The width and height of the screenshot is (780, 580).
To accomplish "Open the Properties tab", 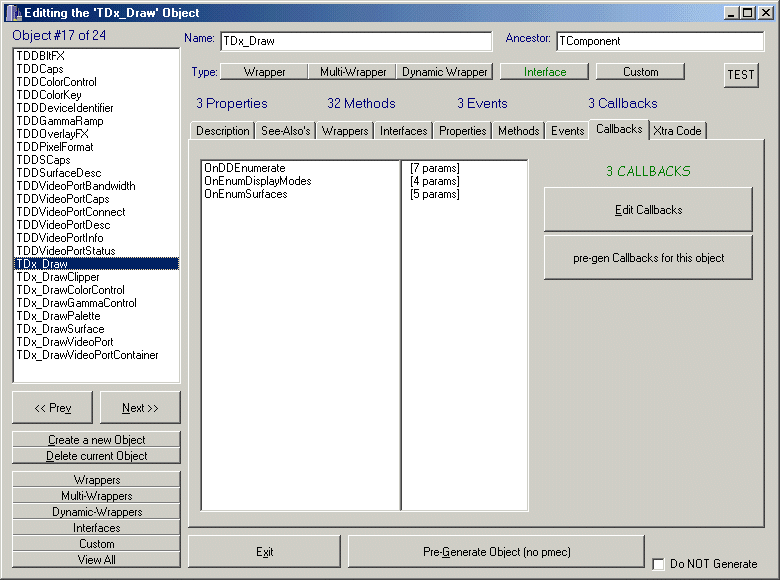I will (x=463, y=131).
